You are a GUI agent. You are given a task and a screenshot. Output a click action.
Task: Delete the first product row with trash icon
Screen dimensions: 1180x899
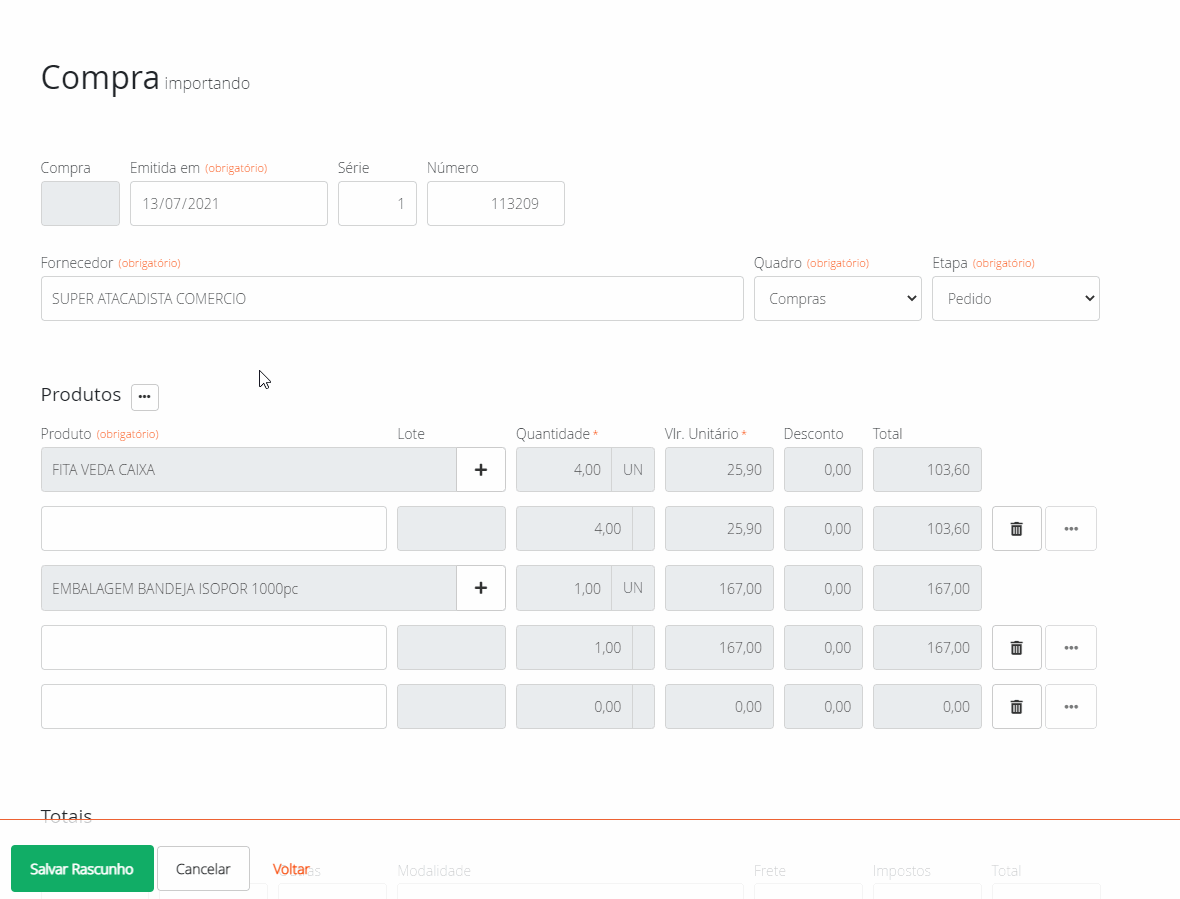point(1016,528)
